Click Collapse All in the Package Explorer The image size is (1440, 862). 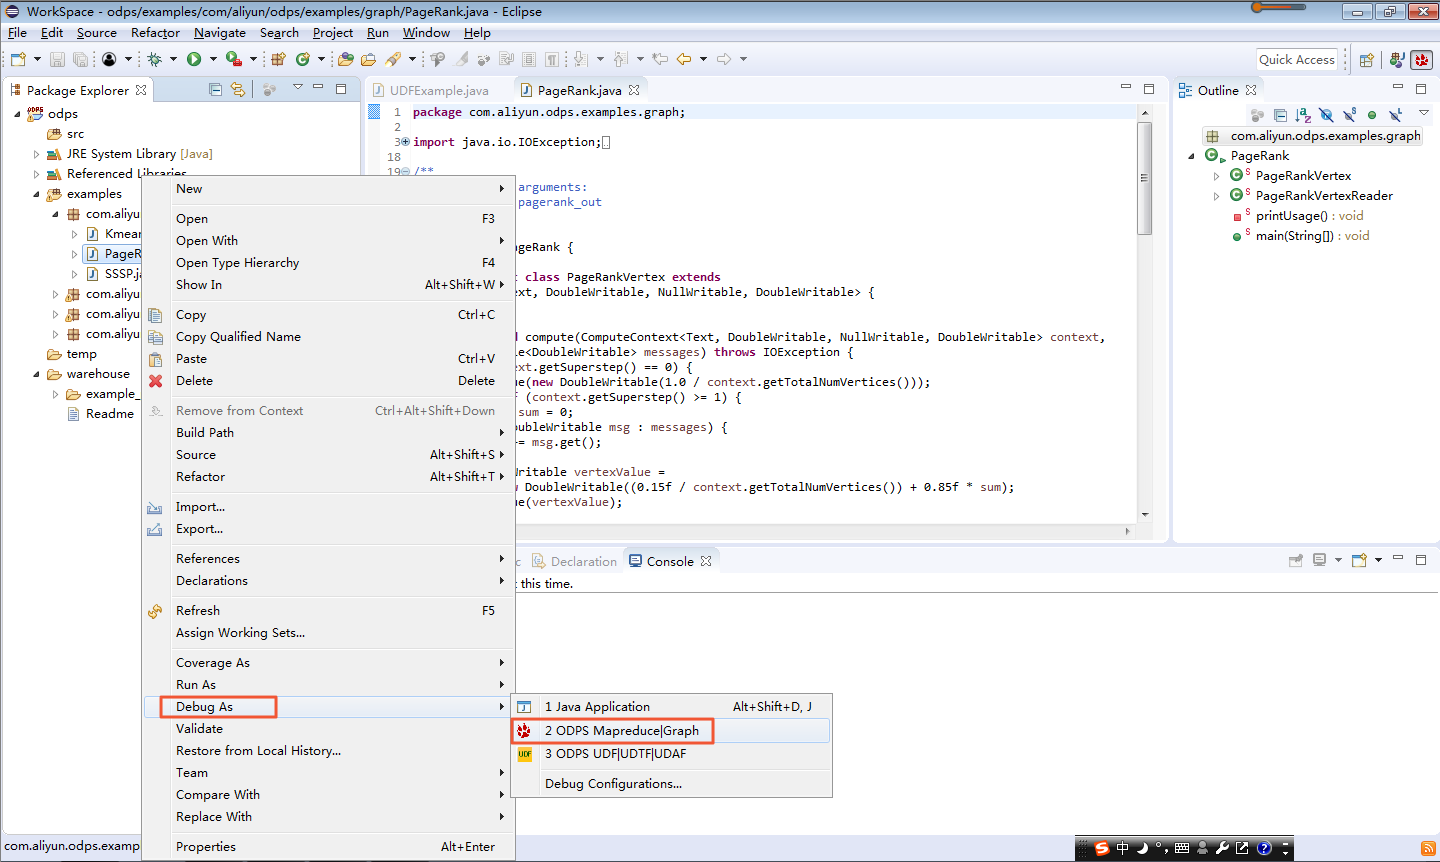215,89
